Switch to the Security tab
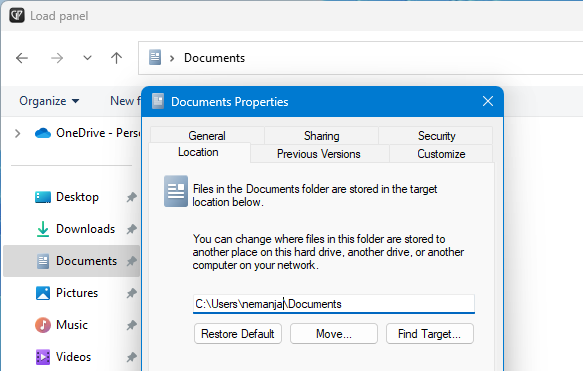The width and height of the screenshot is (583, 371). pos(437,136)
